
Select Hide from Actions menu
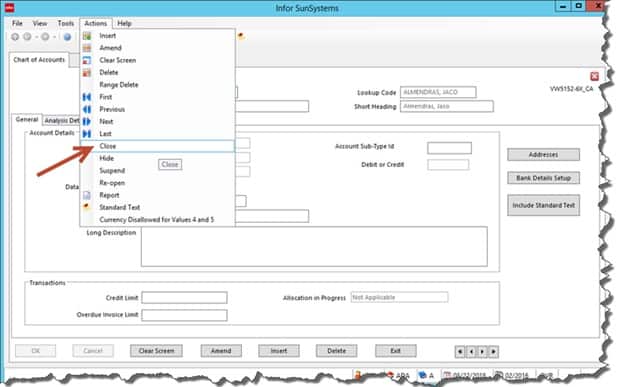pos(157,158)
